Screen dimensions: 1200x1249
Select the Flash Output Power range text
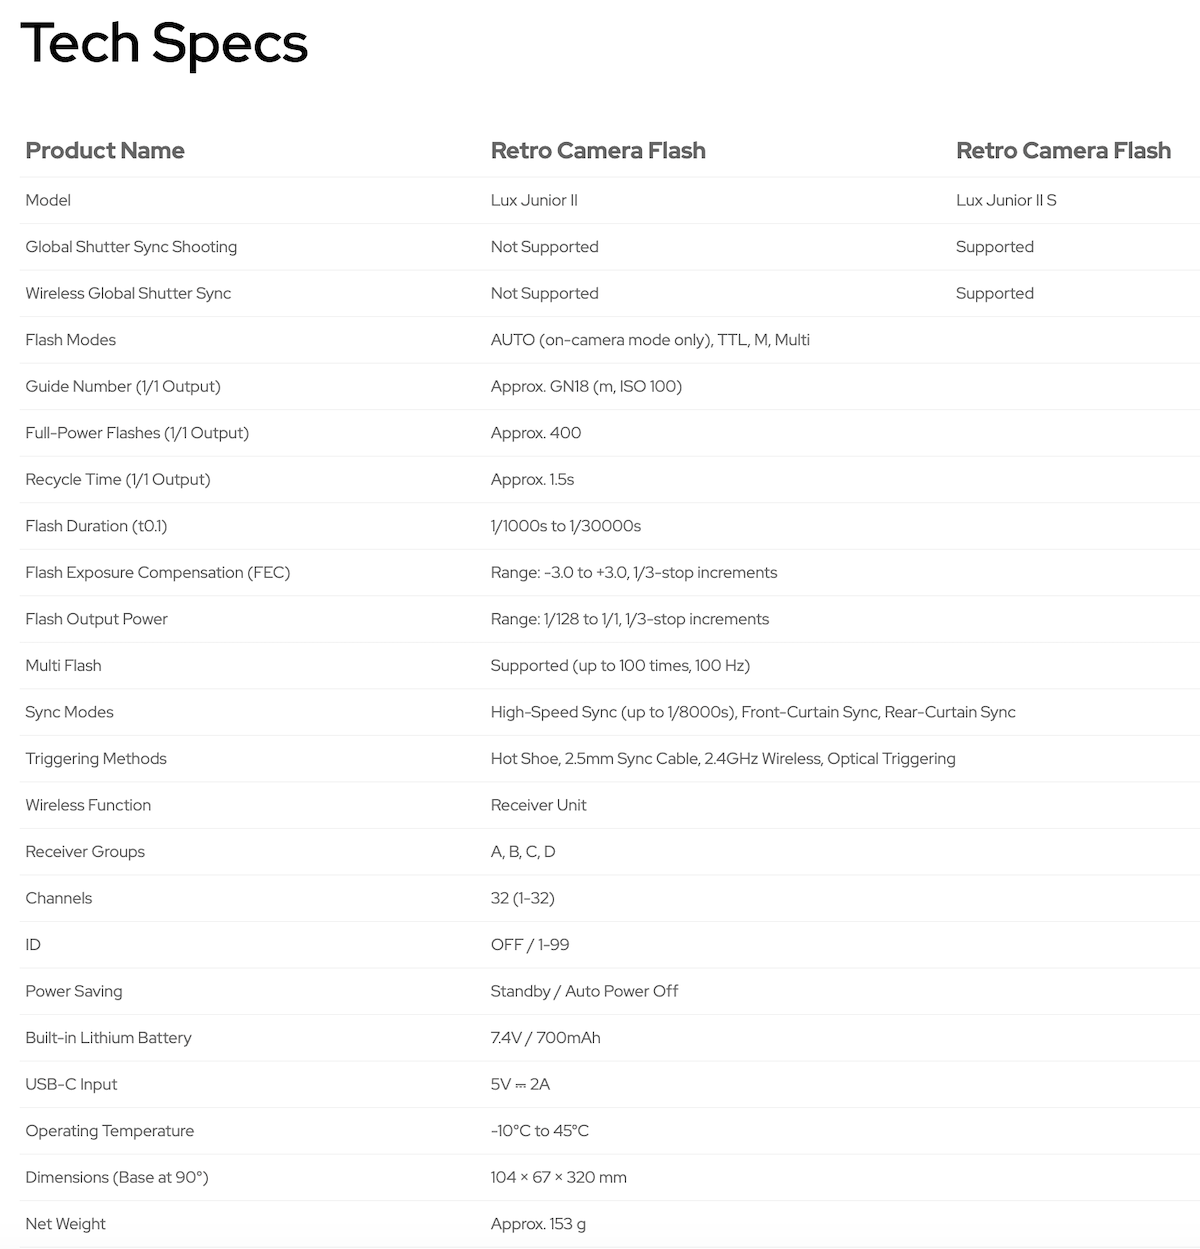(x=630, y=619)
